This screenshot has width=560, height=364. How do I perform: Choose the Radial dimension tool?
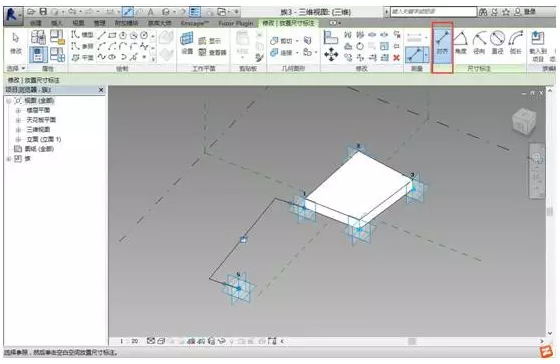[479, 43]
